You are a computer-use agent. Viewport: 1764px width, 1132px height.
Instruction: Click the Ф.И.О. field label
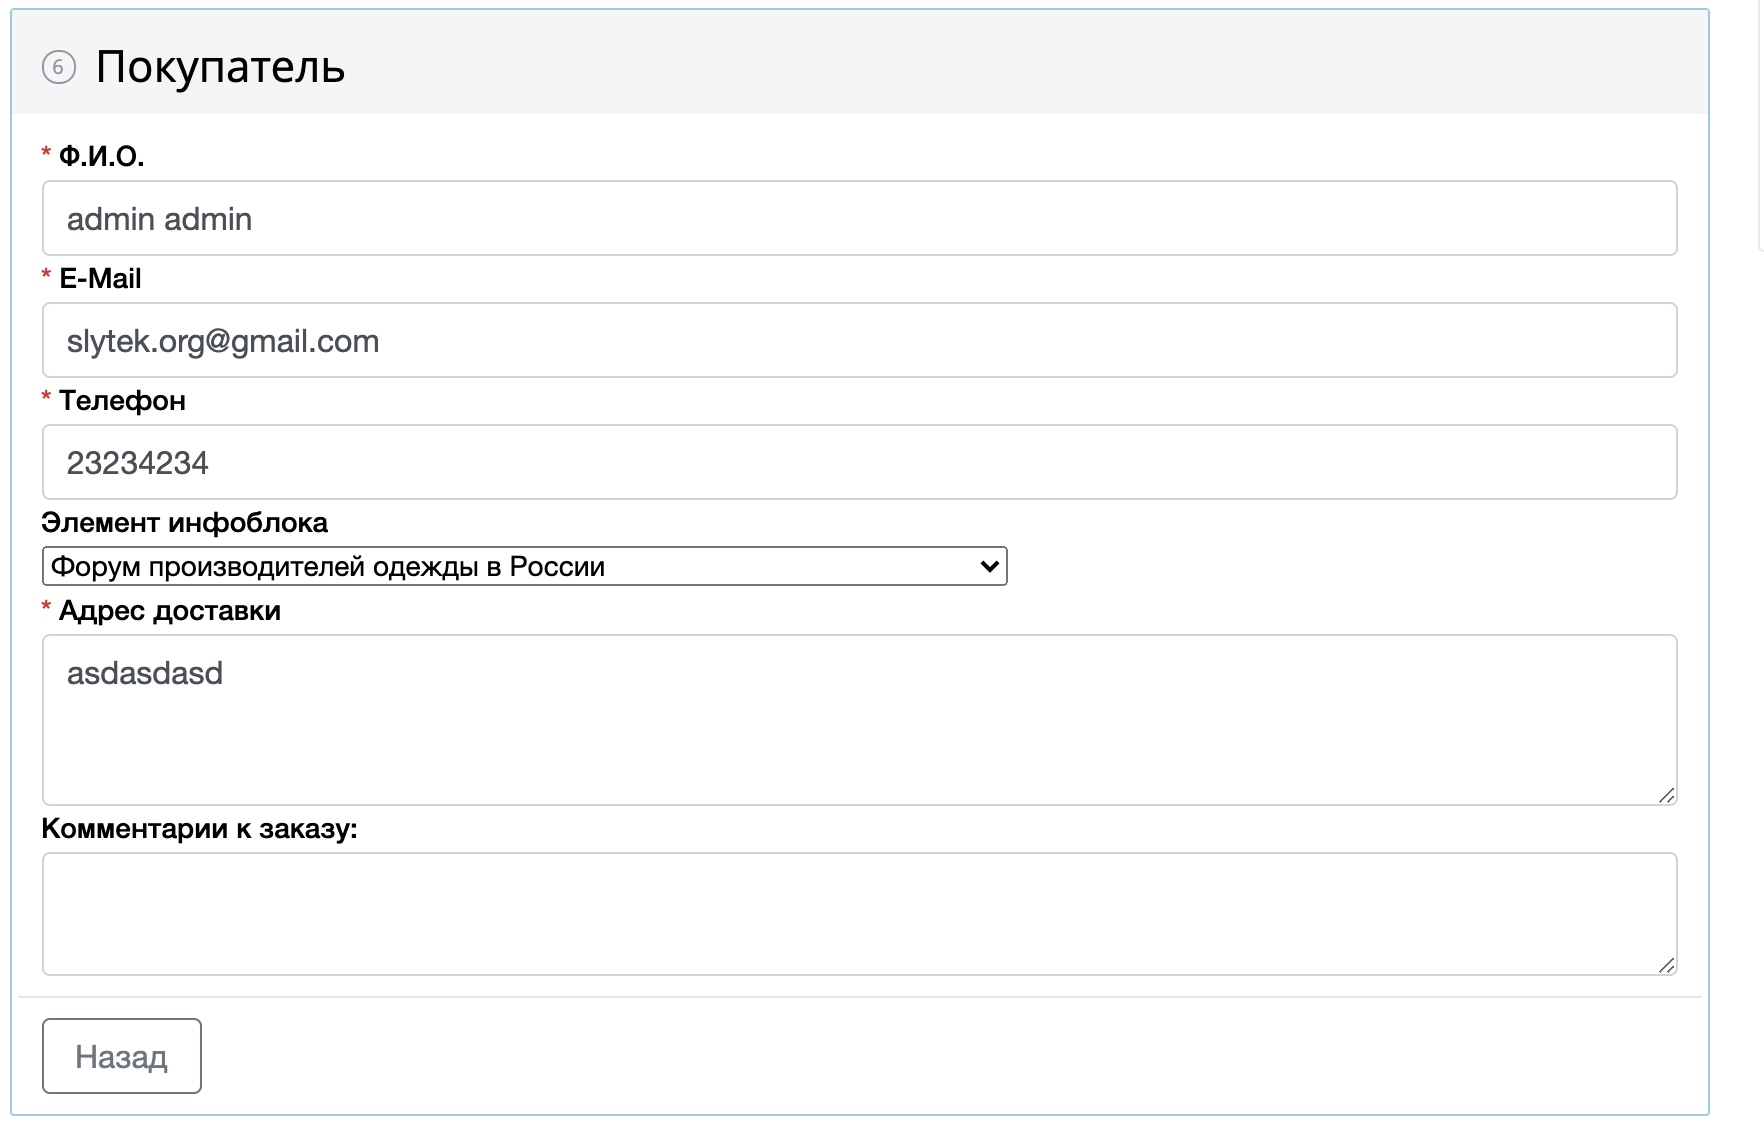click(102, 156)
